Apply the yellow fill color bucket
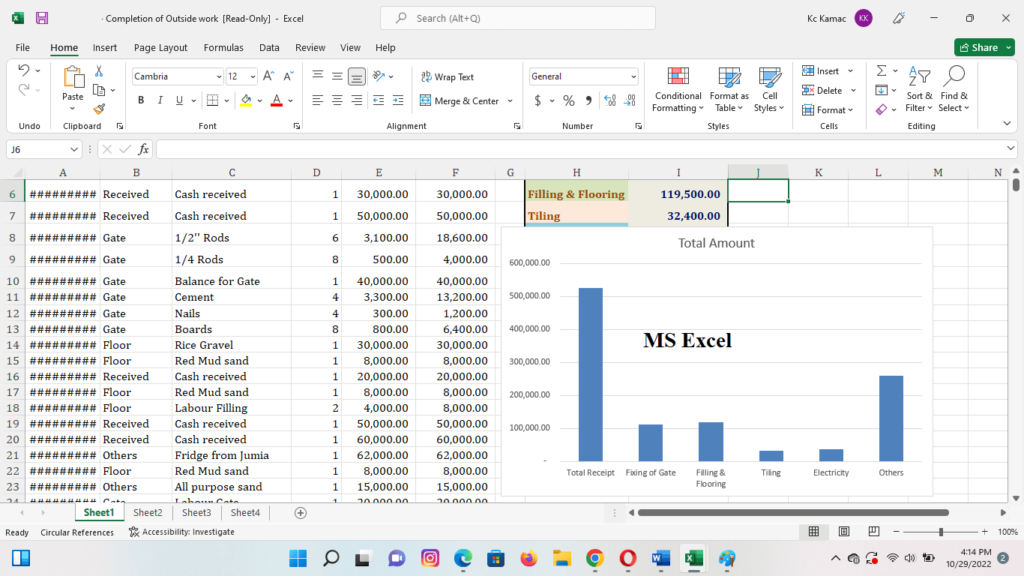 point(246,101)
